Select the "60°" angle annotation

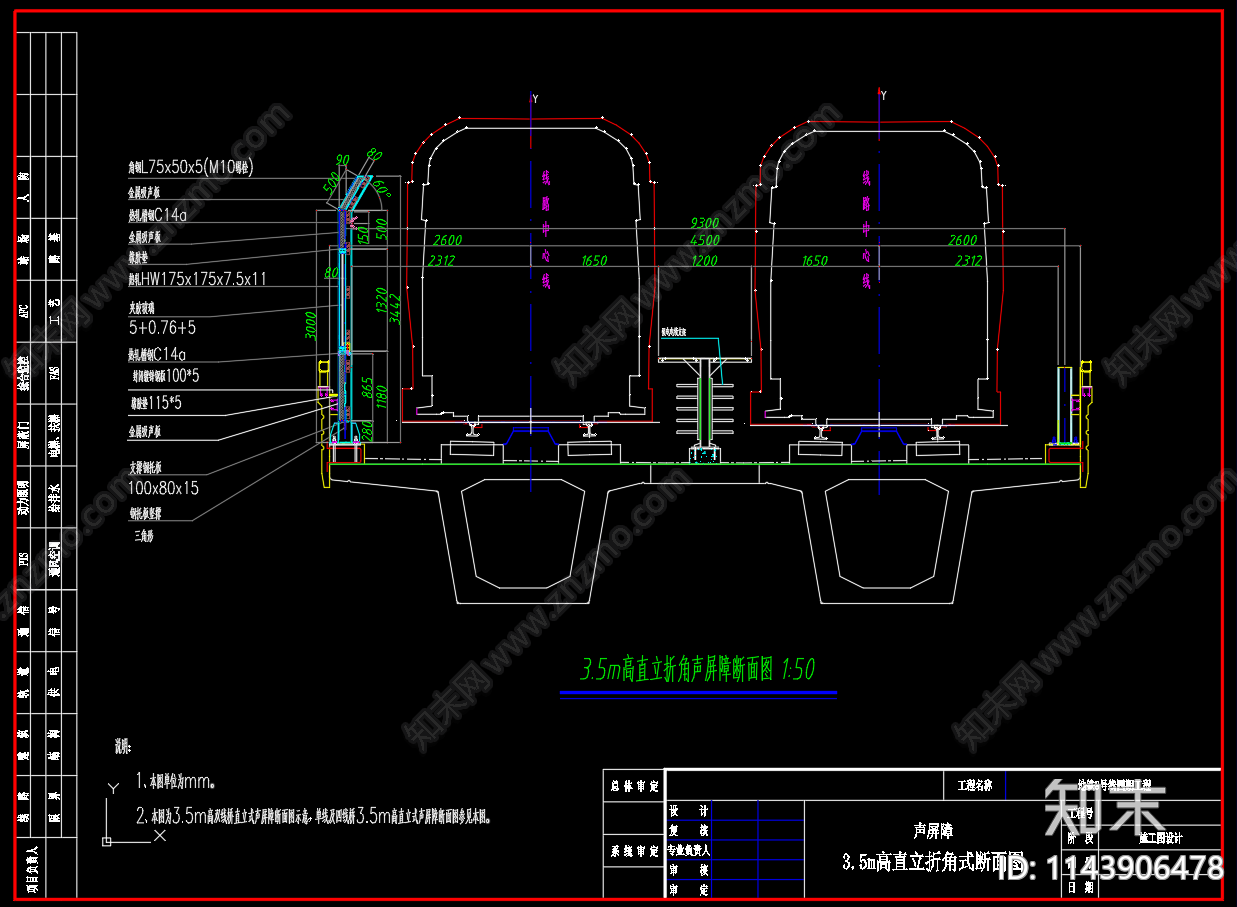coord(380,188)
